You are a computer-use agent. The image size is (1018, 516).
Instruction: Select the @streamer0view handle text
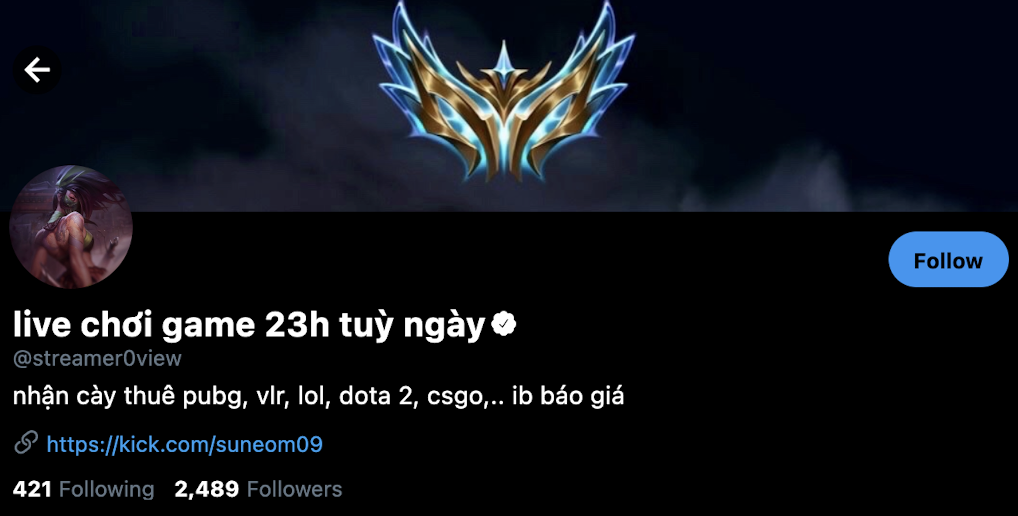click(x=97, y=358)
